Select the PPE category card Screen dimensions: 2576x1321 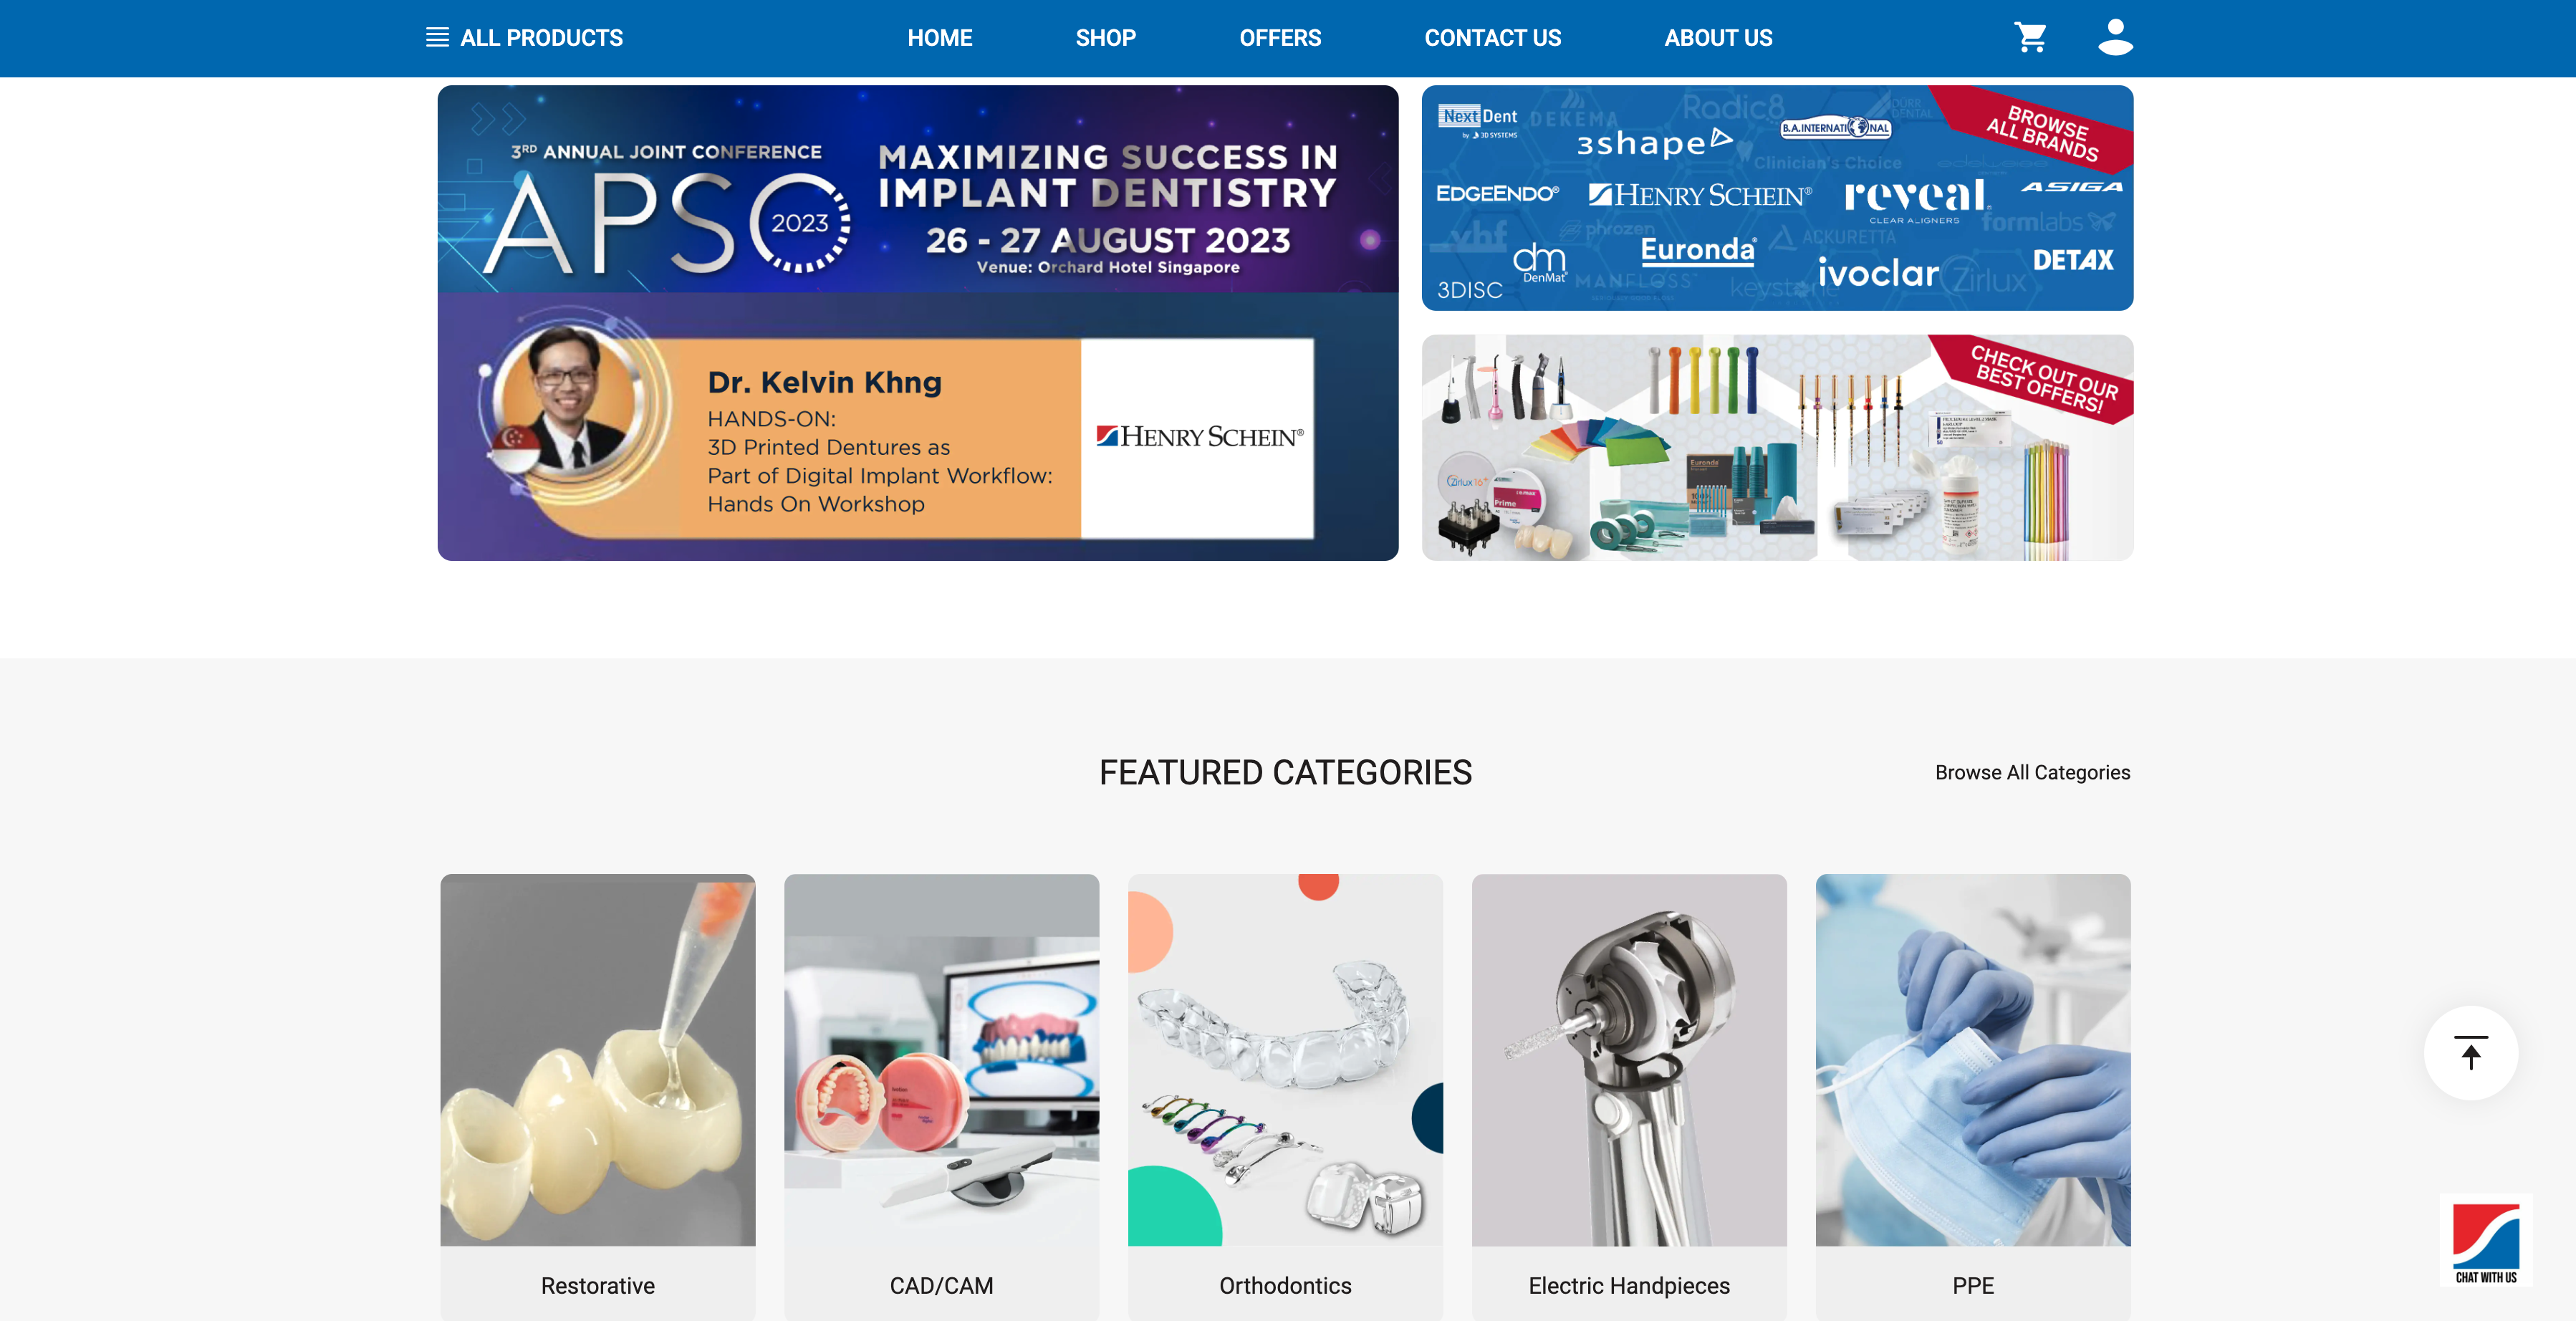pos(1973,1097)
